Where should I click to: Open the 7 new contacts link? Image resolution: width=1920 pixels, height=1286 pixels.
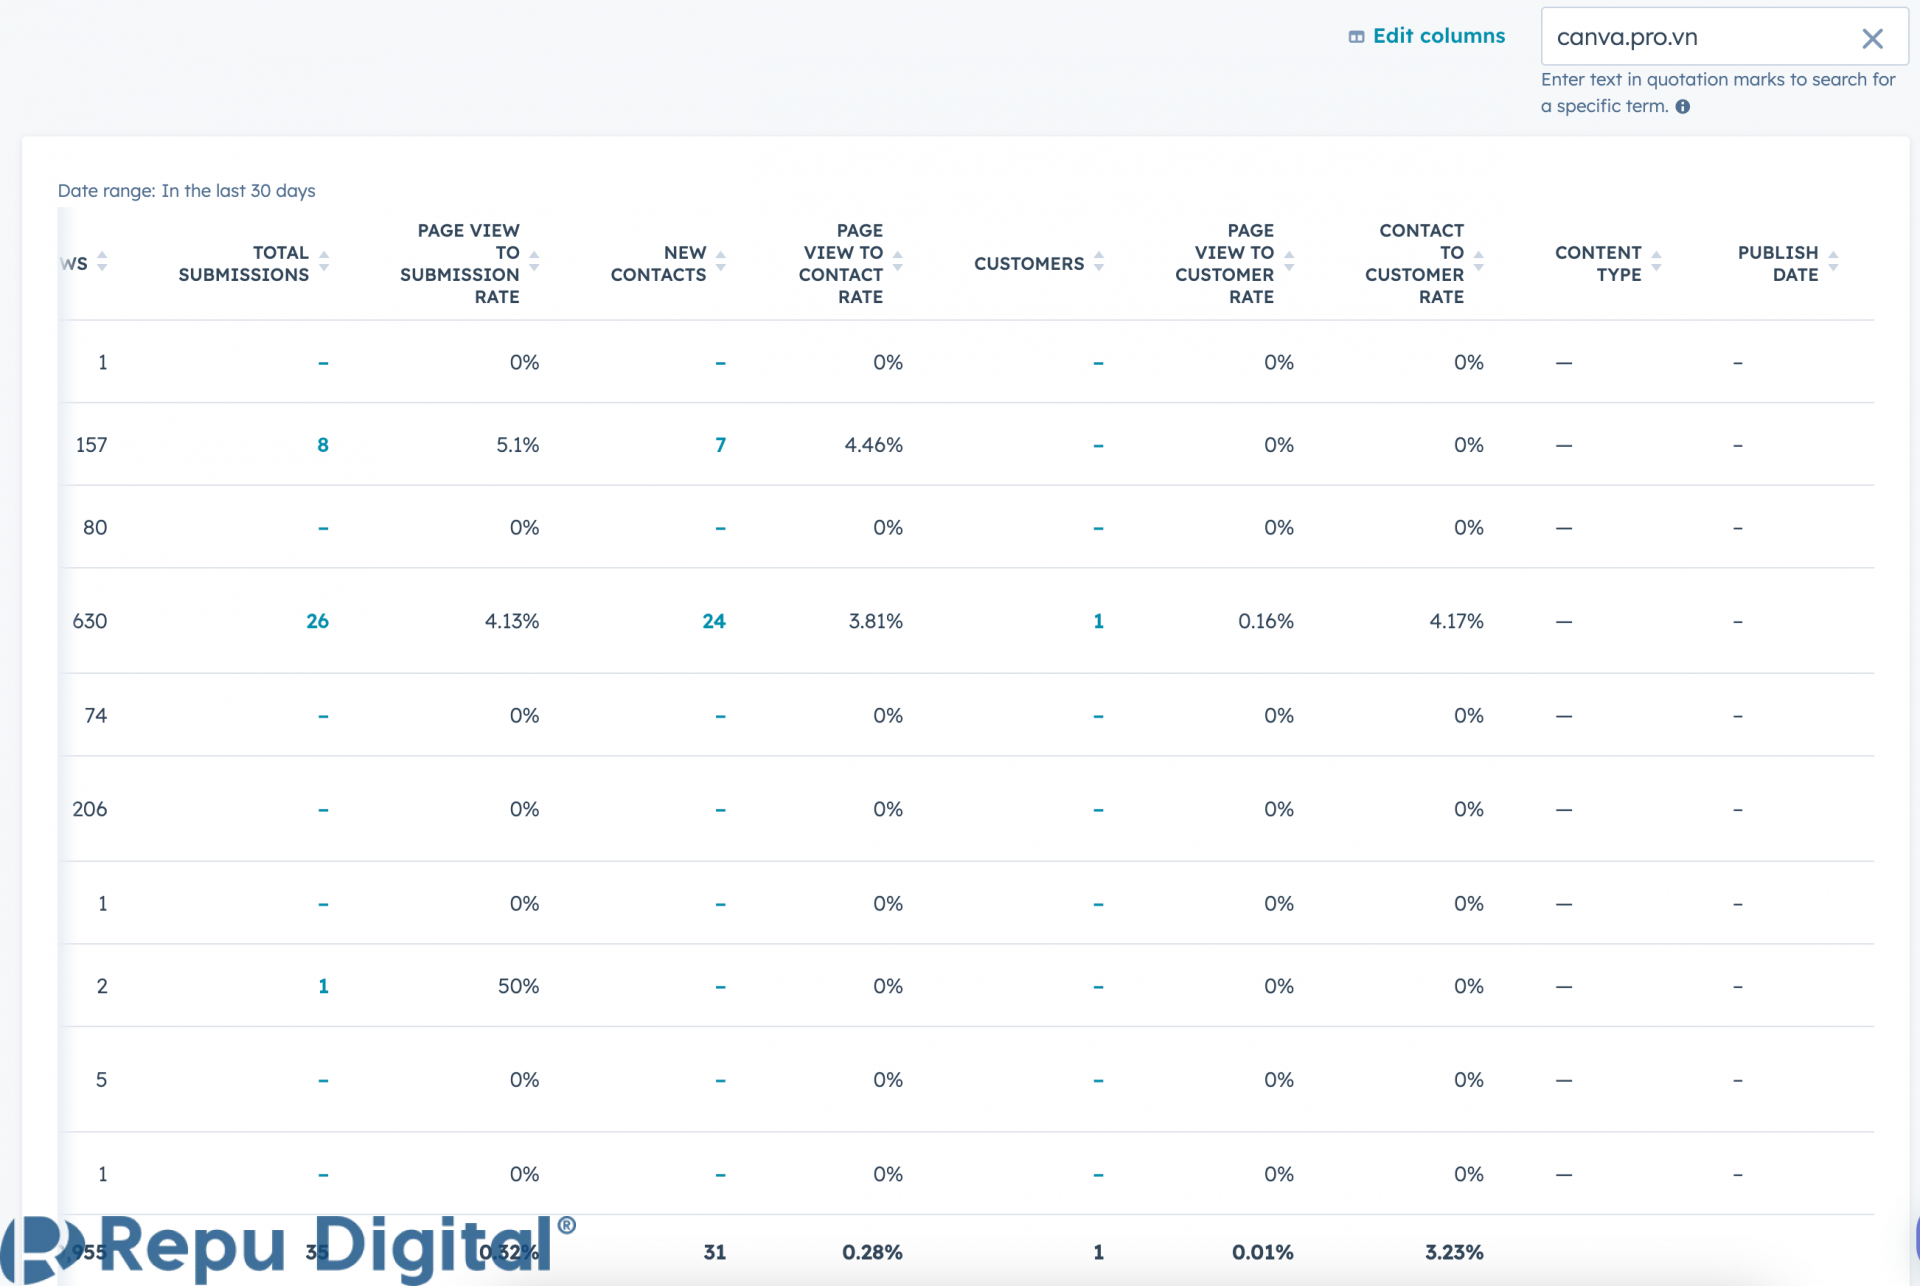[x=720, y=445]
